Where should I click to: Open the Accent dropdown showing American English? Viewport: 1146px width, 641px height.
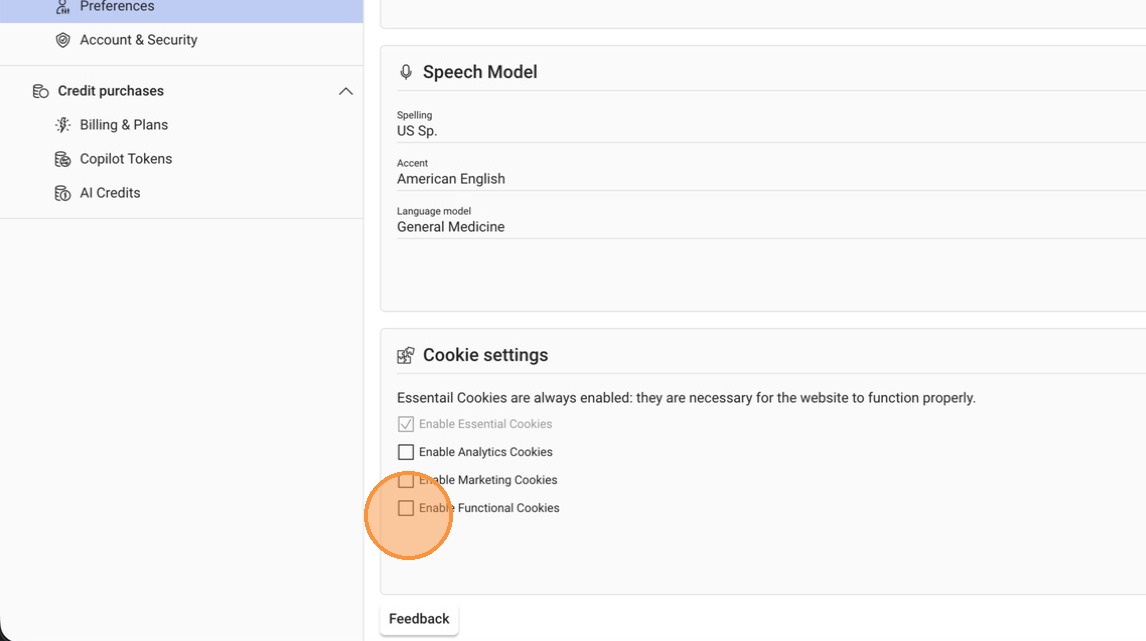(x=770, y=178)
